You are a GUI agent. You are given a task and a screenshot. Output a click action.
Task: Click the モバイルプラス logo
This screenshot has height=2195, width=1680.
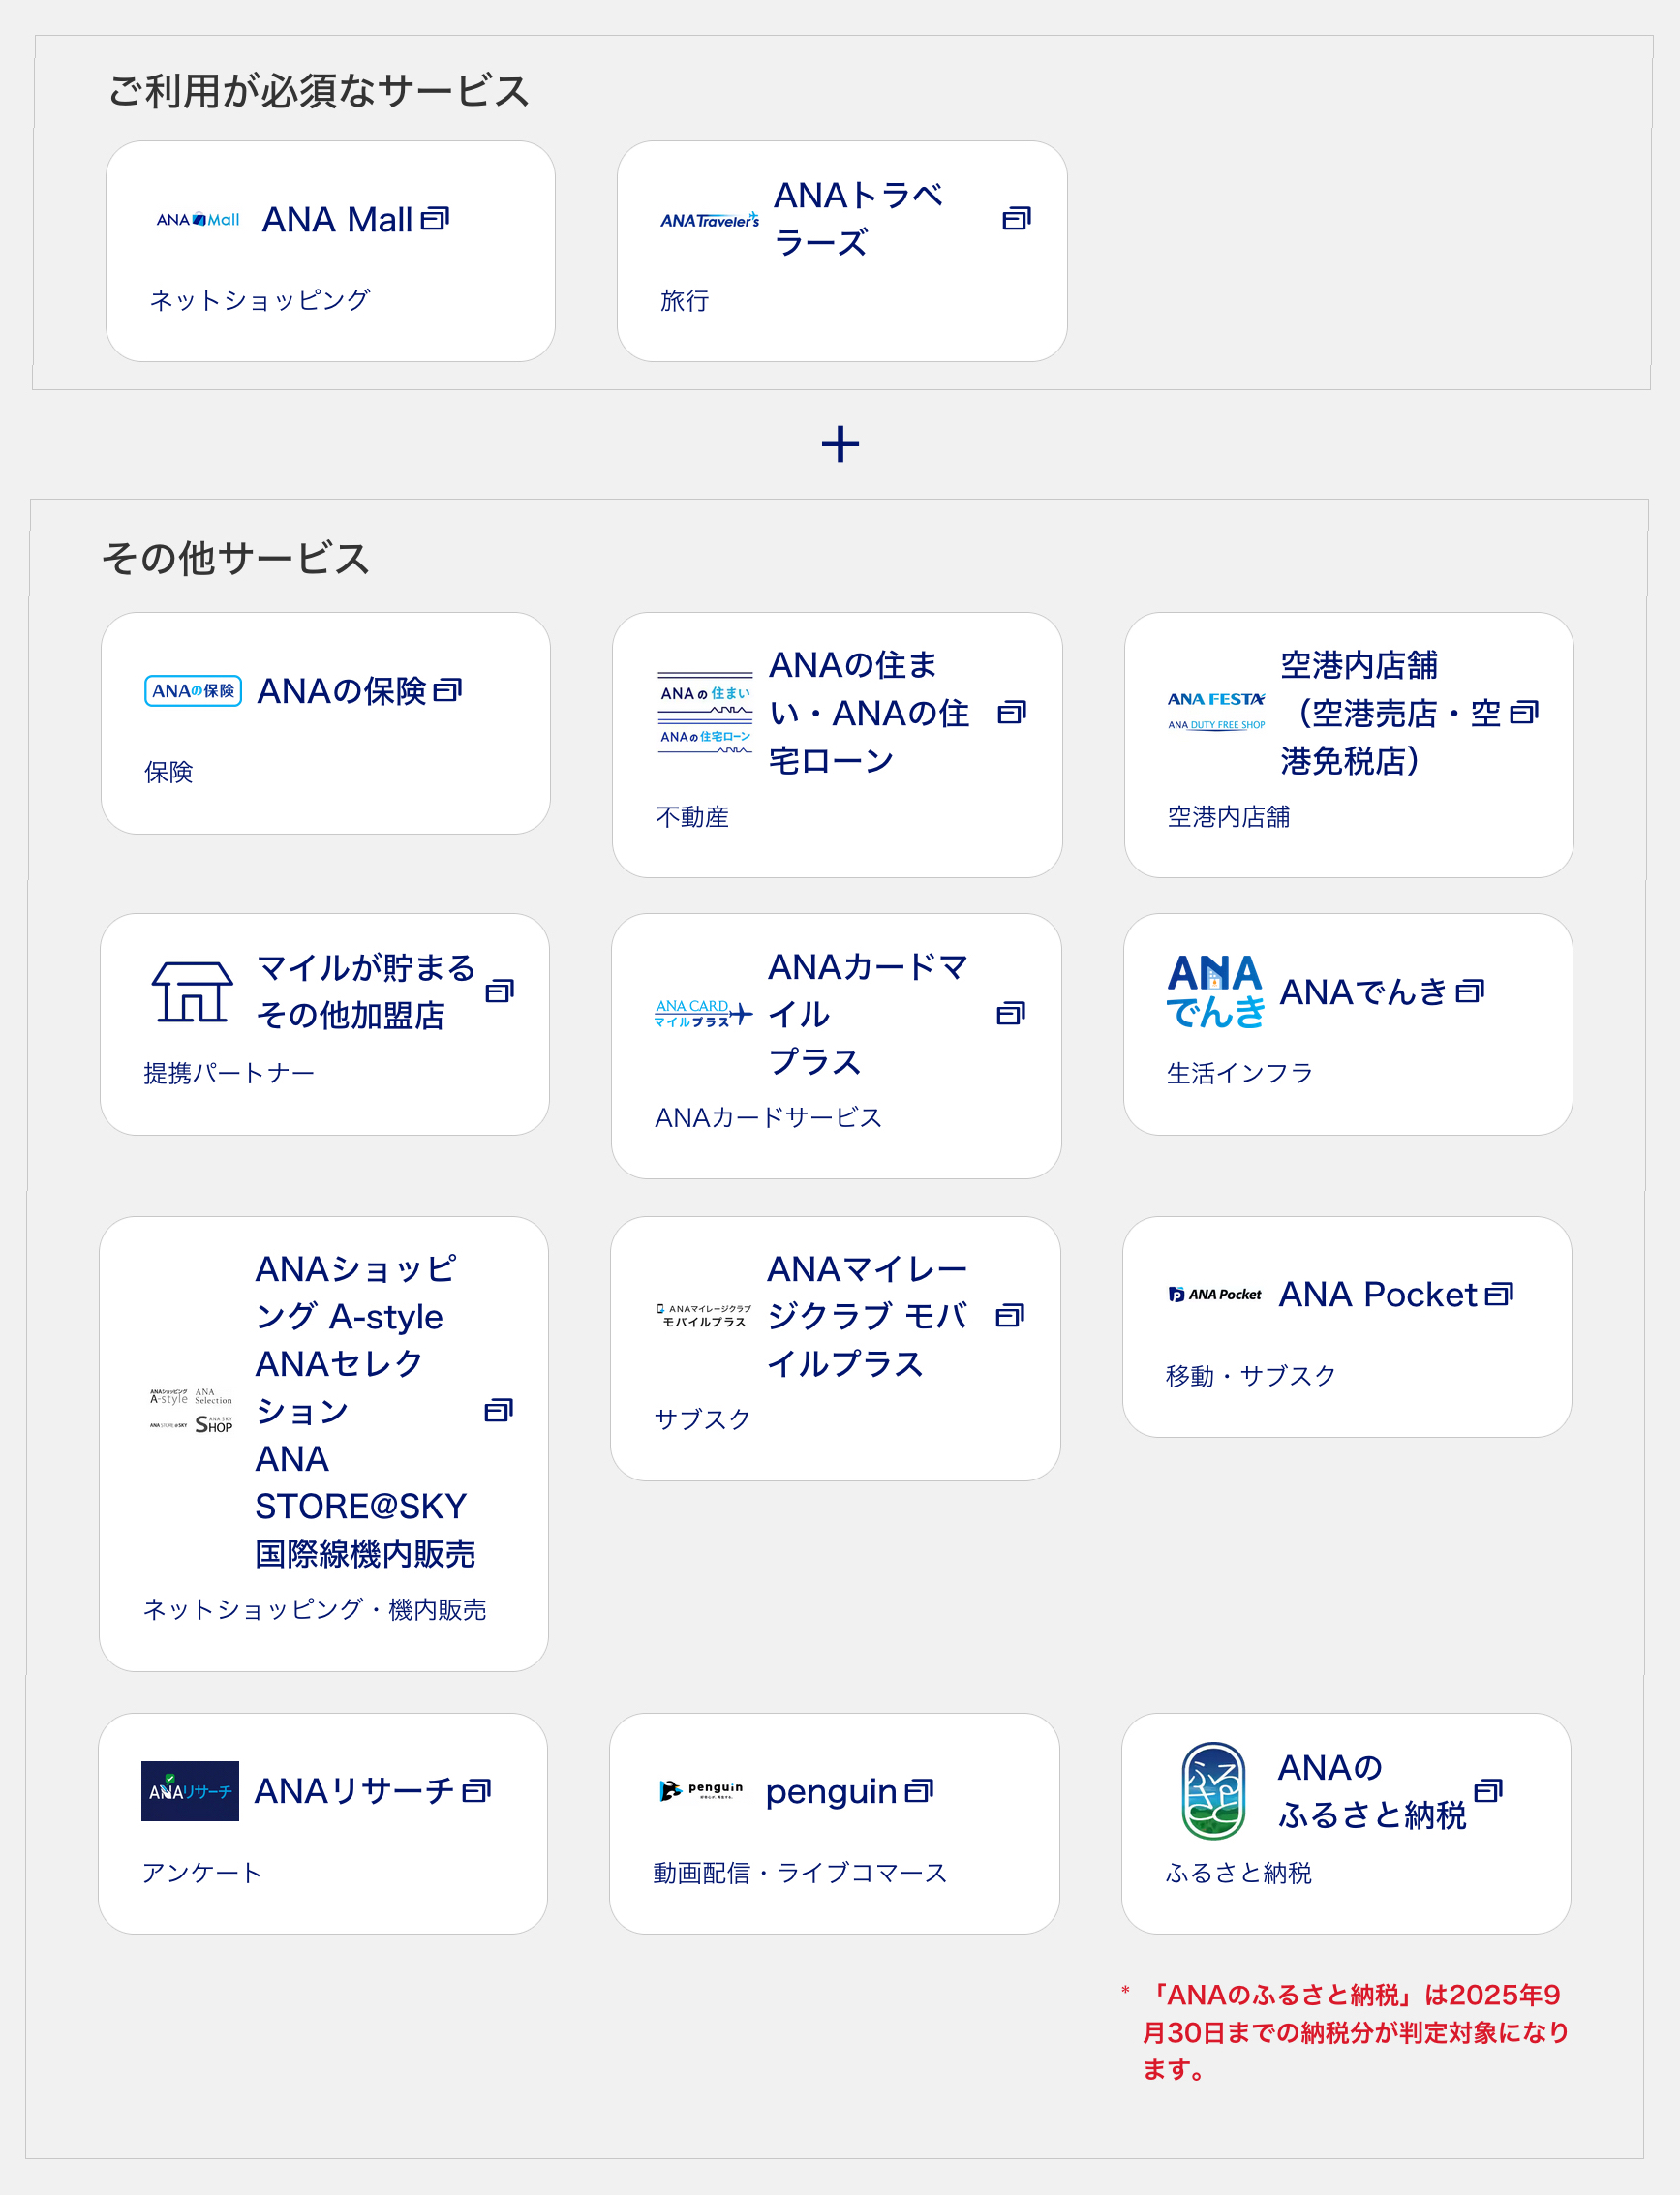pos(704,1316)
